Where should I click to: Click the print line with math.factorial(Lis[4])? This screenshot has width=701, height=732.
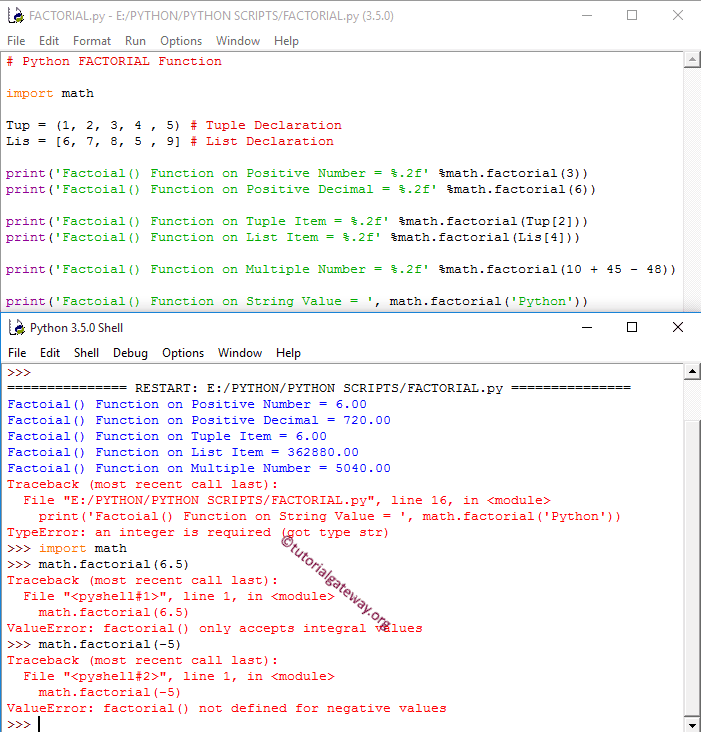[293, 237]
